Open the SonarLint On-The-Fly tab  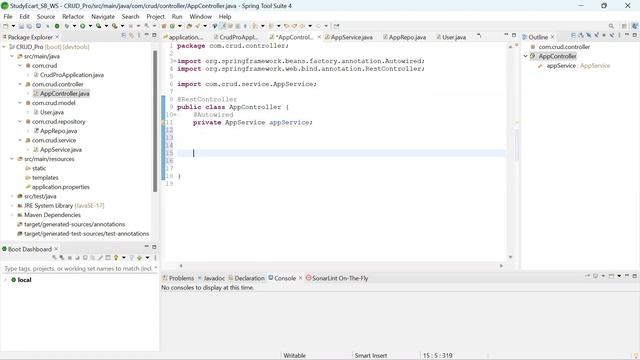pos(337,278)
